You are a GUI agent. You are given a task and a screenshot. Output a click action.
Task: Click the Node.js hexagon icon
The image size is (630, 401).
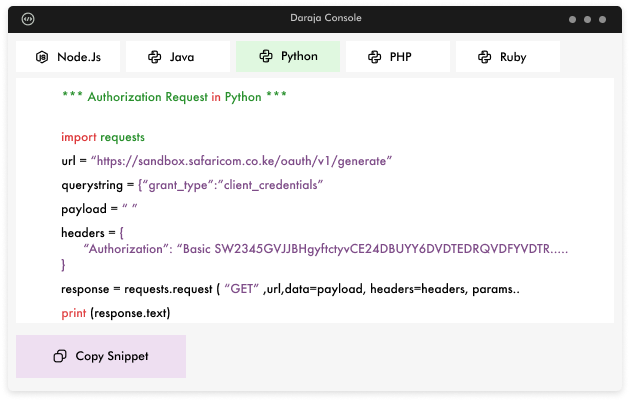pos(42,57)
